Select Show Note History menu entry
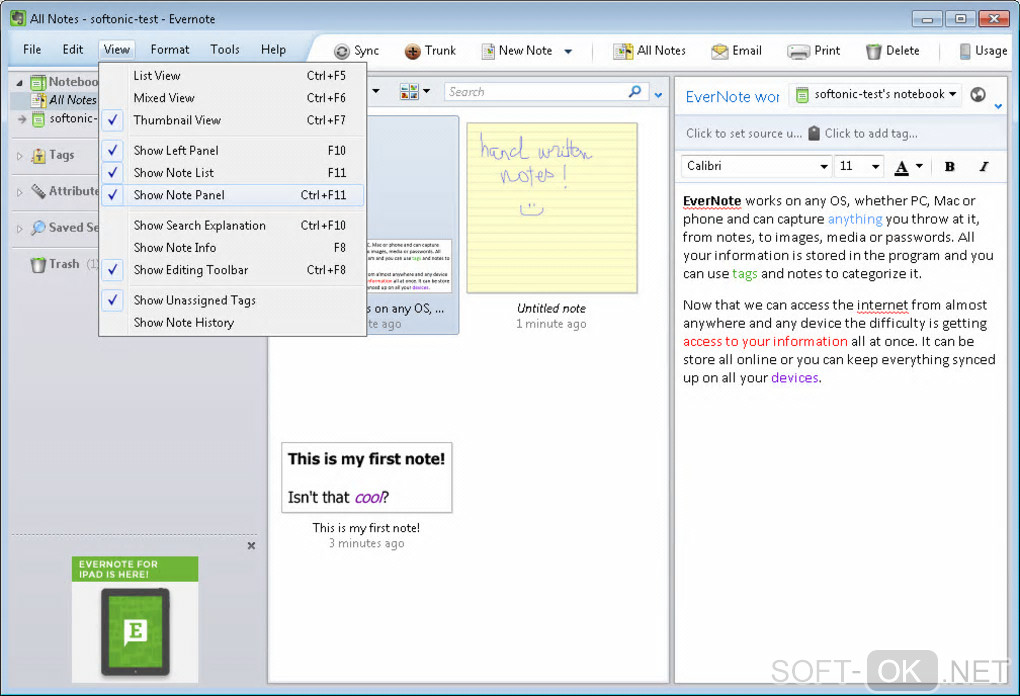The height and width of the screenshot is (696, 1020). (233, 323)
